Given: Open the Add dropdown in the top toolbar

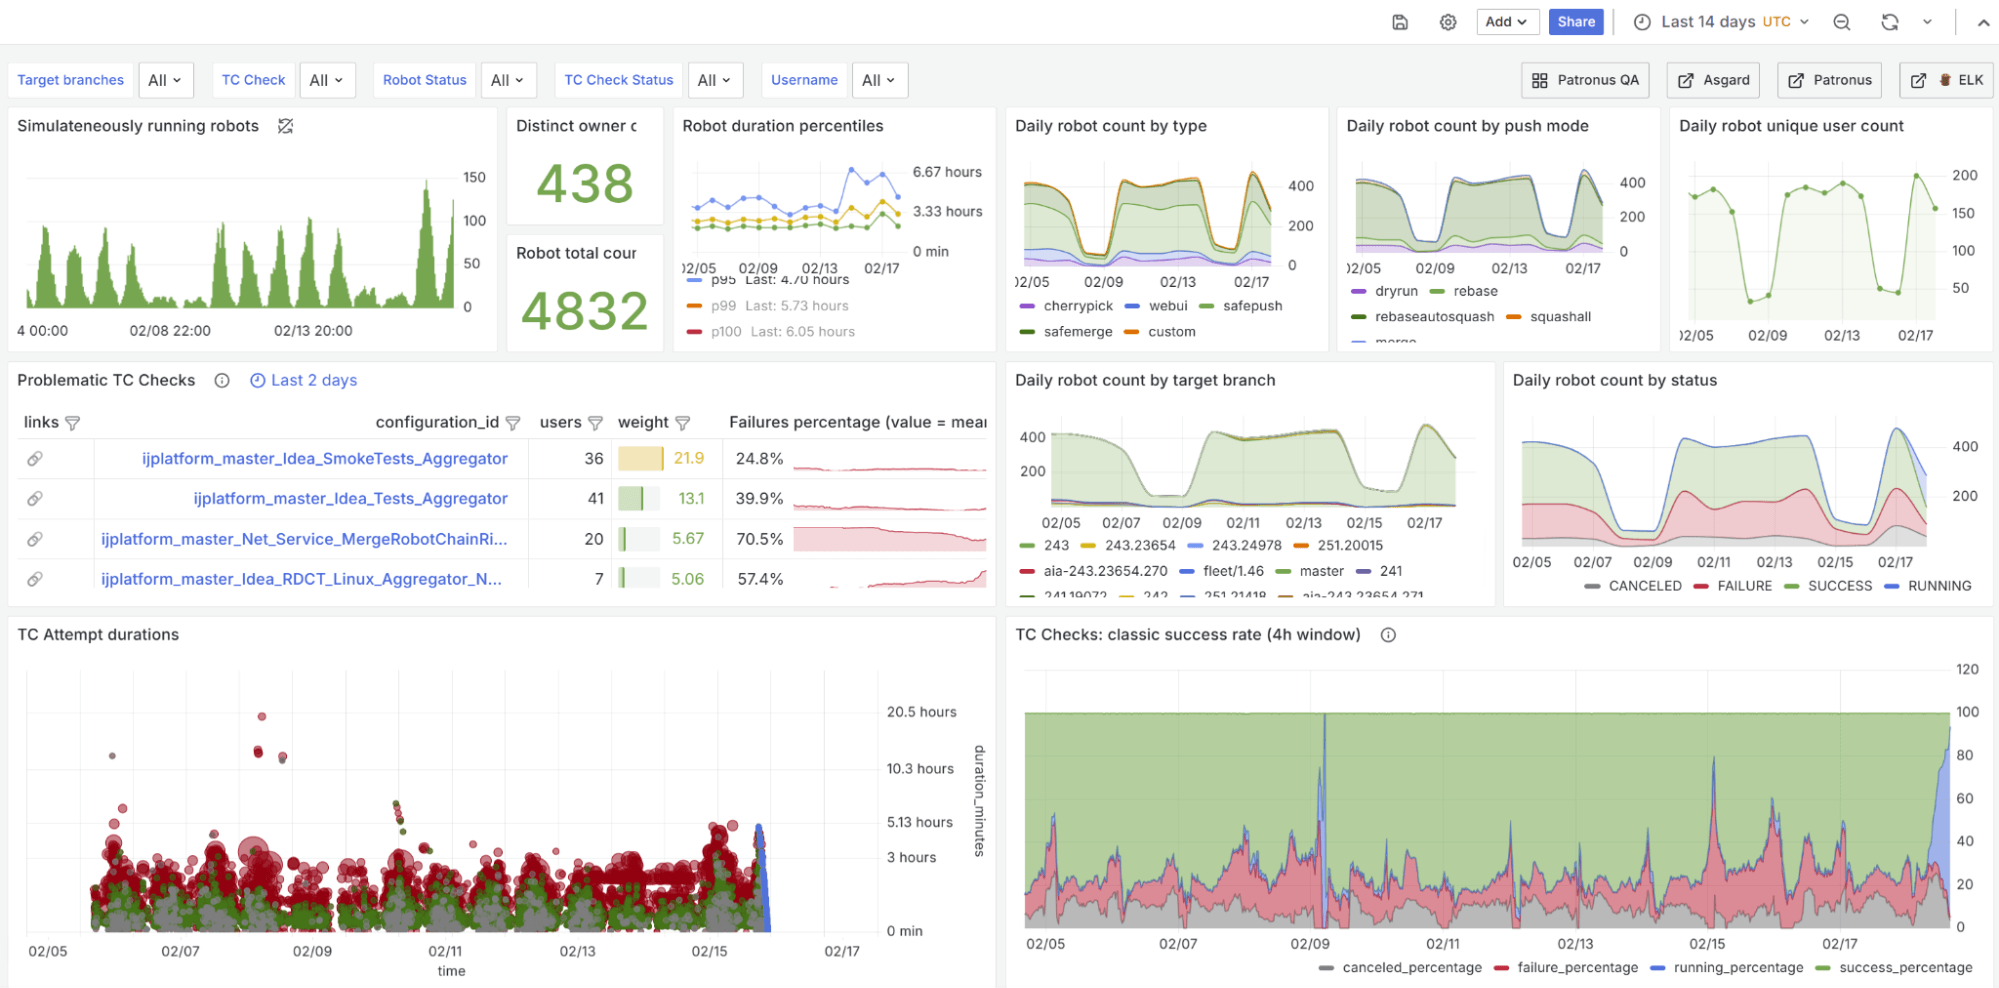Looking at the screenshot, I should (x=1508, y=21).
